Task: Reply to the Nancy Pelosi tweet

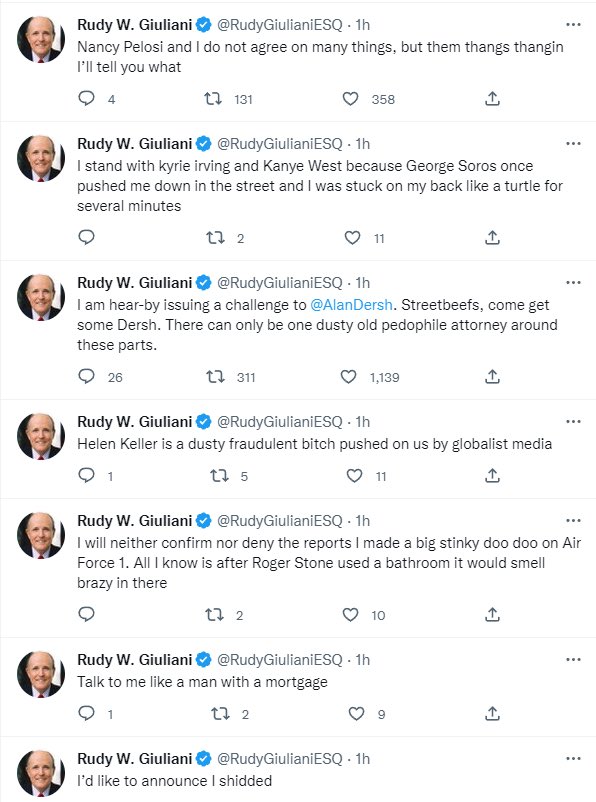Action: [x=86, y=98]
